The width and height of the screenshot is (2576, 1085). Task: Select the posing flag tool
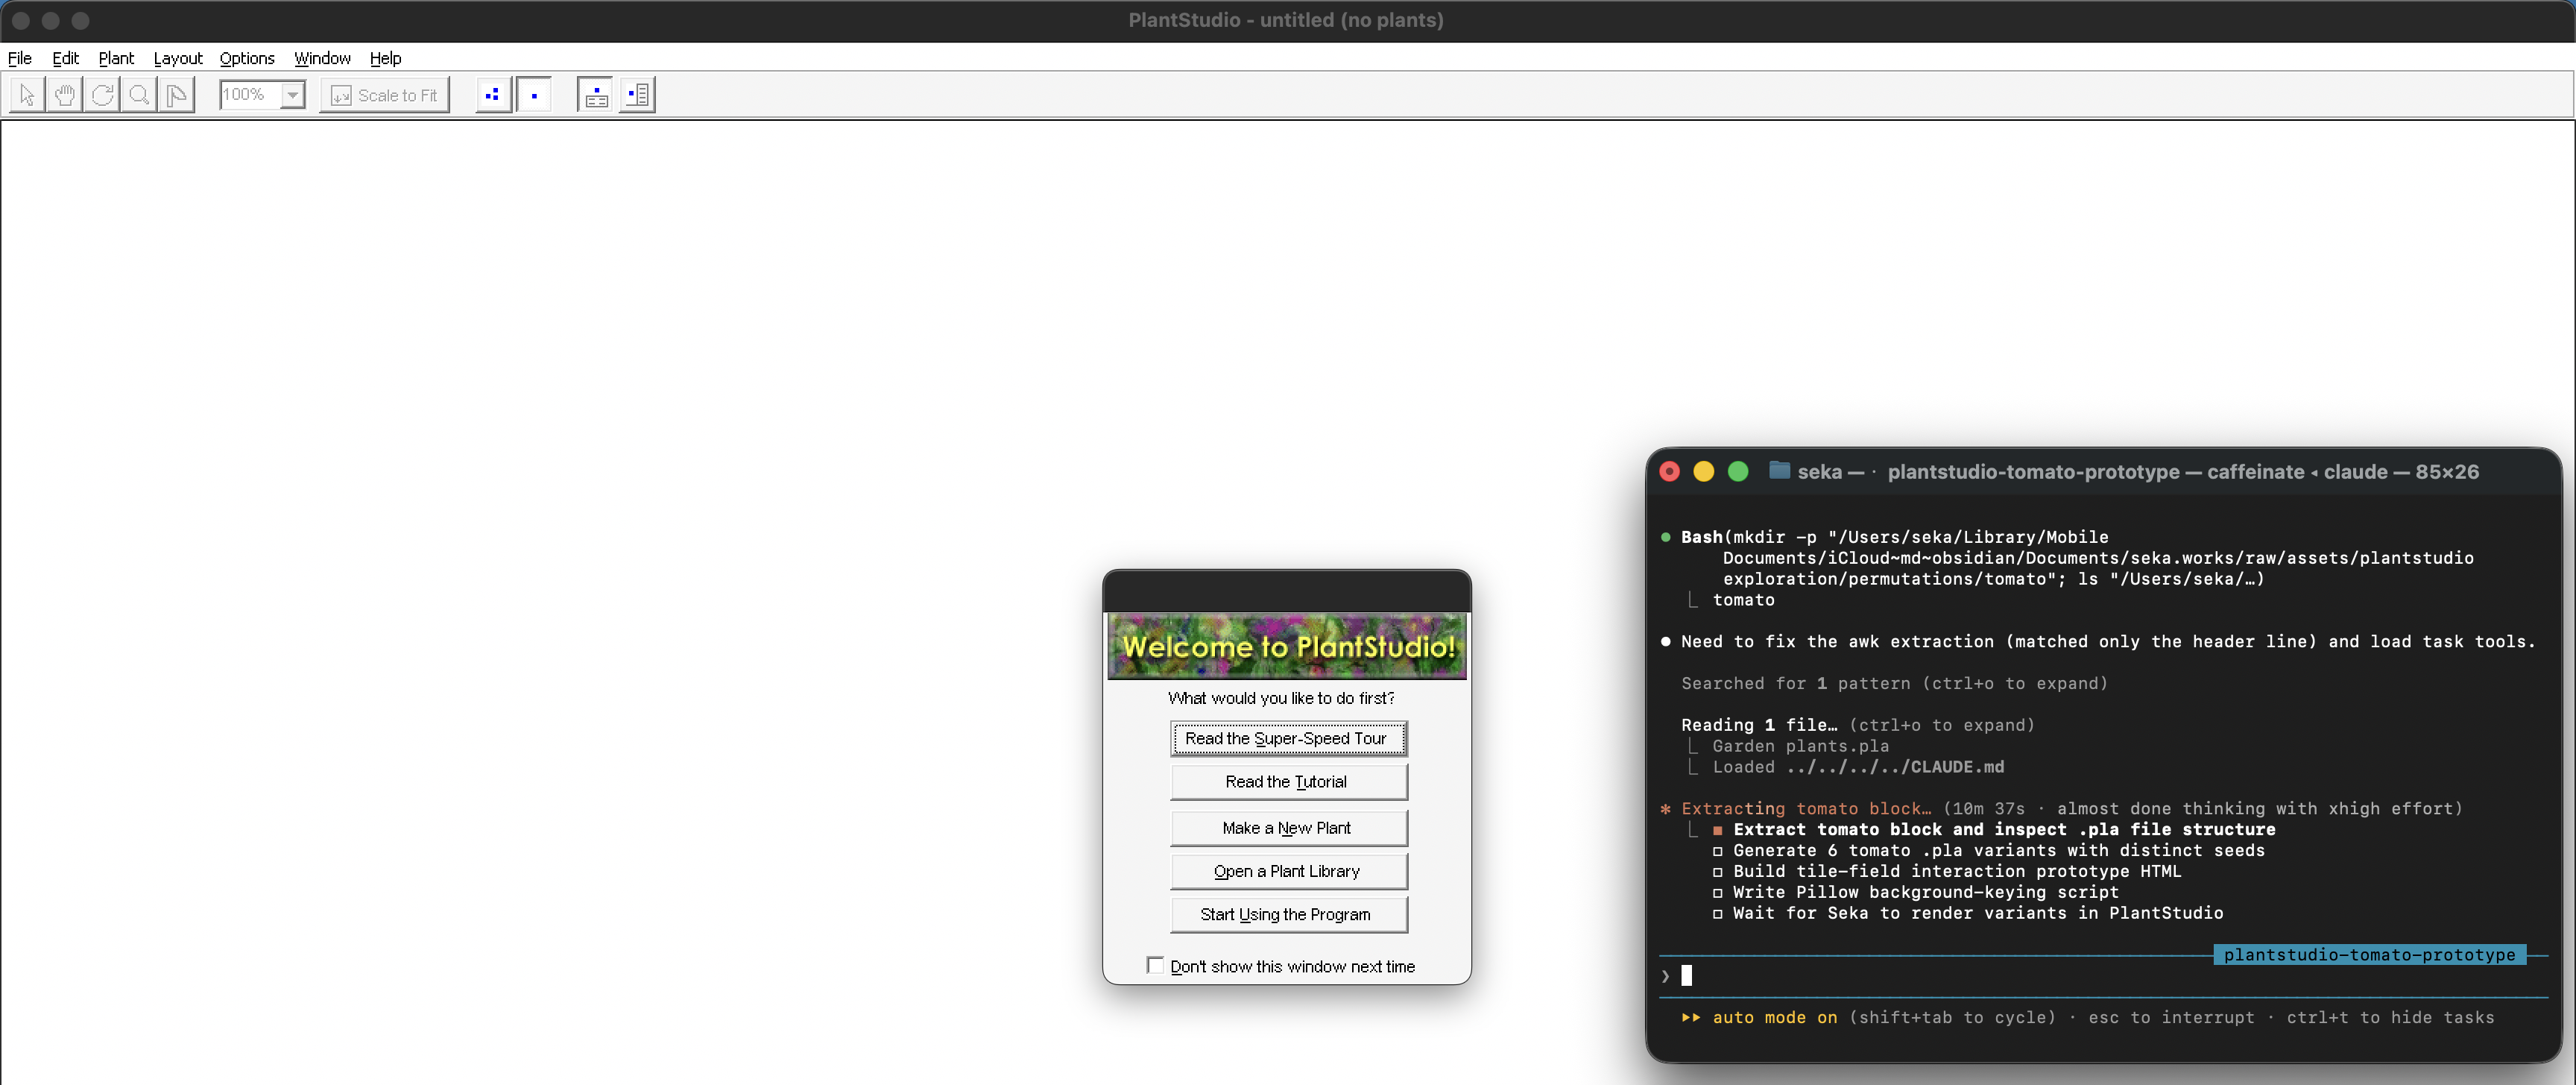click(176, 95)
